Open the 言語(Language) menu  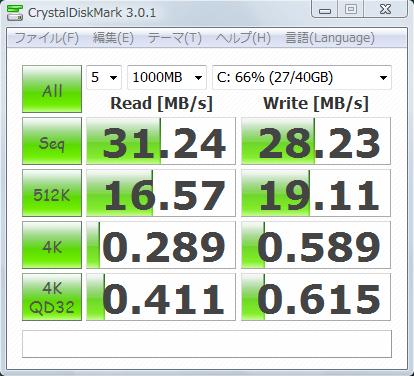[330, 38]
